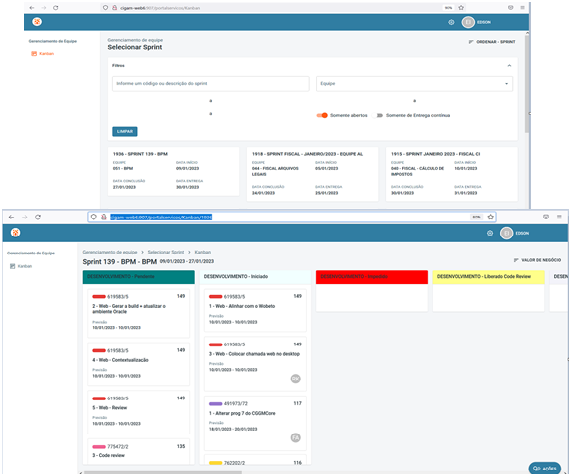The width and height of the screenshot is (571, 474).
Task: Open the ORDENAR - SPRINT sort options
Action: 492,42
